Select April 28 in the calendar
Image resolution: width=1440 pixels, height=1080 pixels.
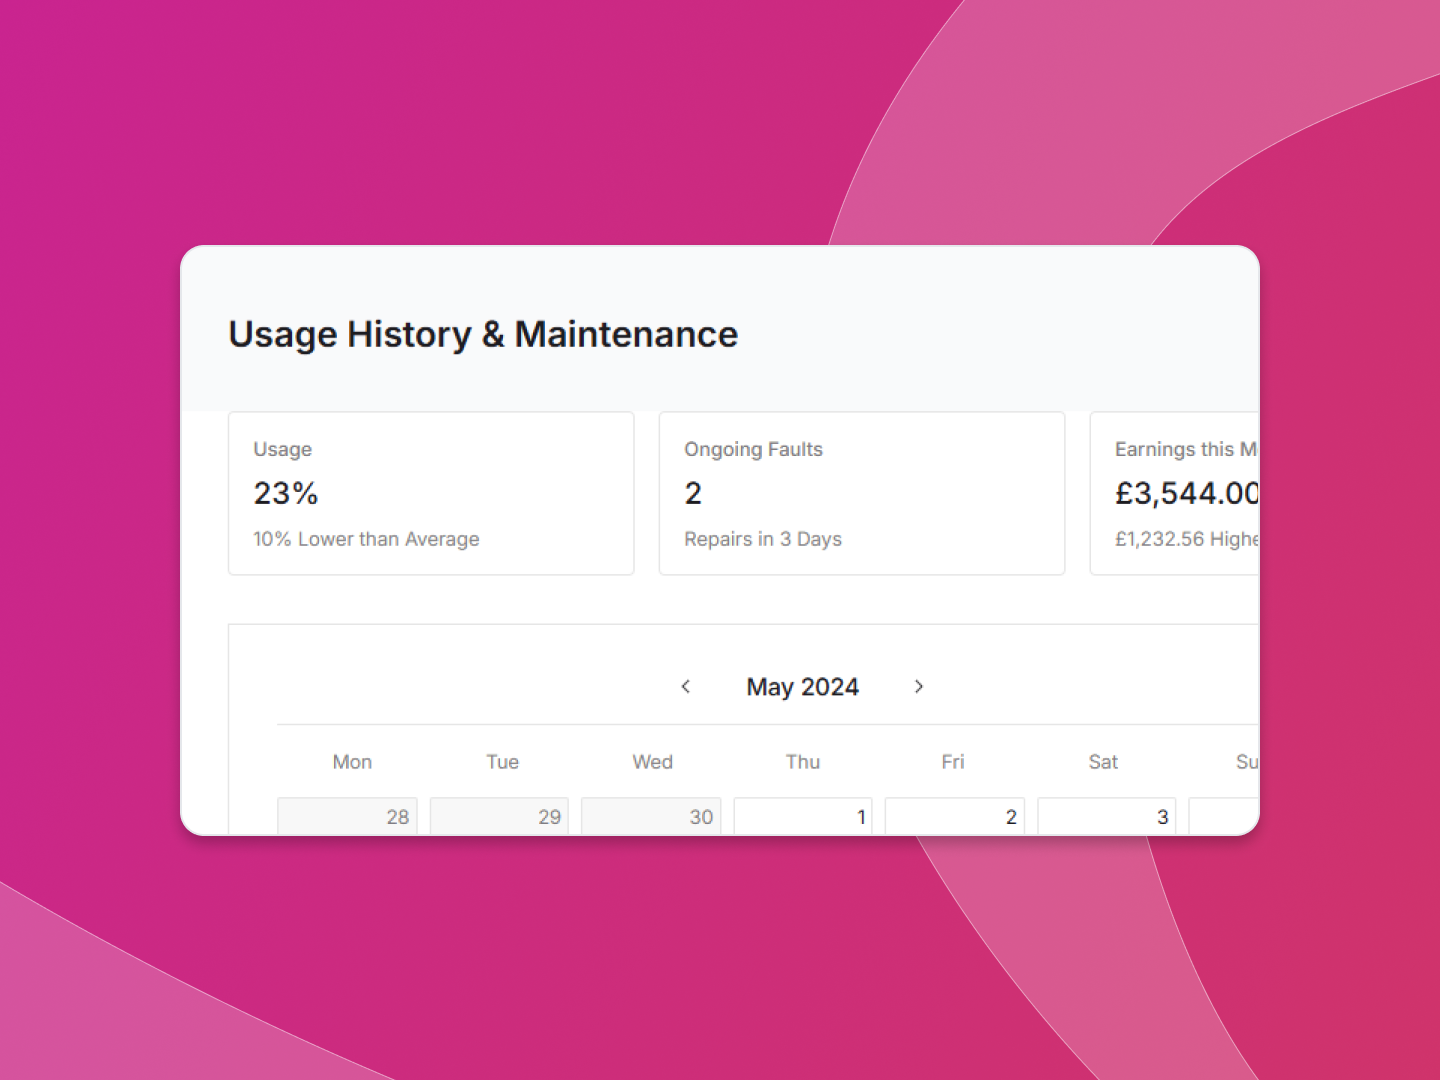(x=347, y=816)
